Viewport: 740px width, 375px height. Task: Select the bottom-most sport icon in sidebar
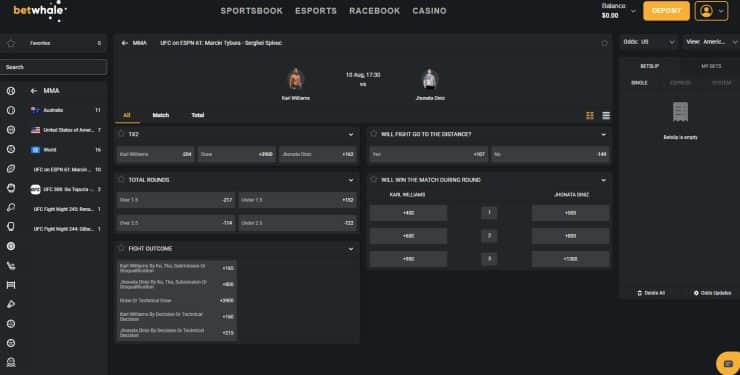click(11, 362)
